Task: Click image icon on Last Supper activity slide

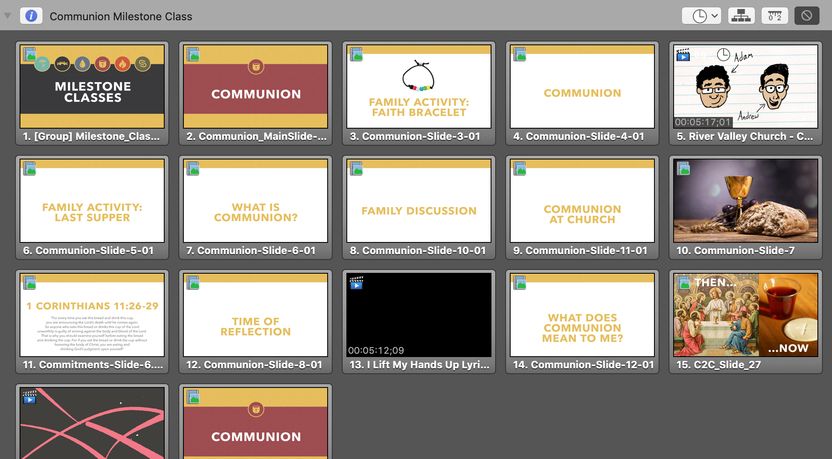Action: (x=29, y=168)
